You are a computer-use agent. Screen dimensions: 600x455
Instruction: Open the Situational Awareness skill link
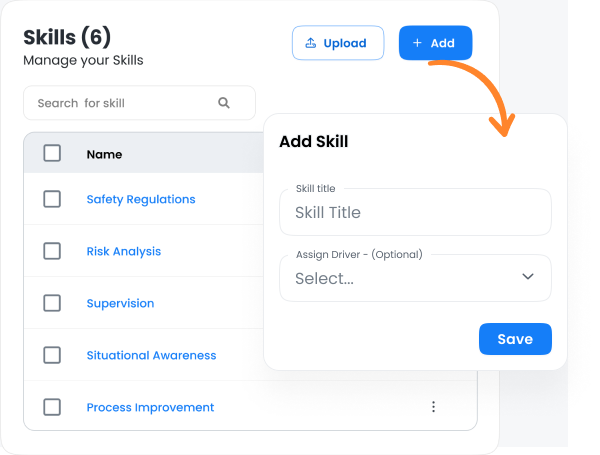[151, 355]
